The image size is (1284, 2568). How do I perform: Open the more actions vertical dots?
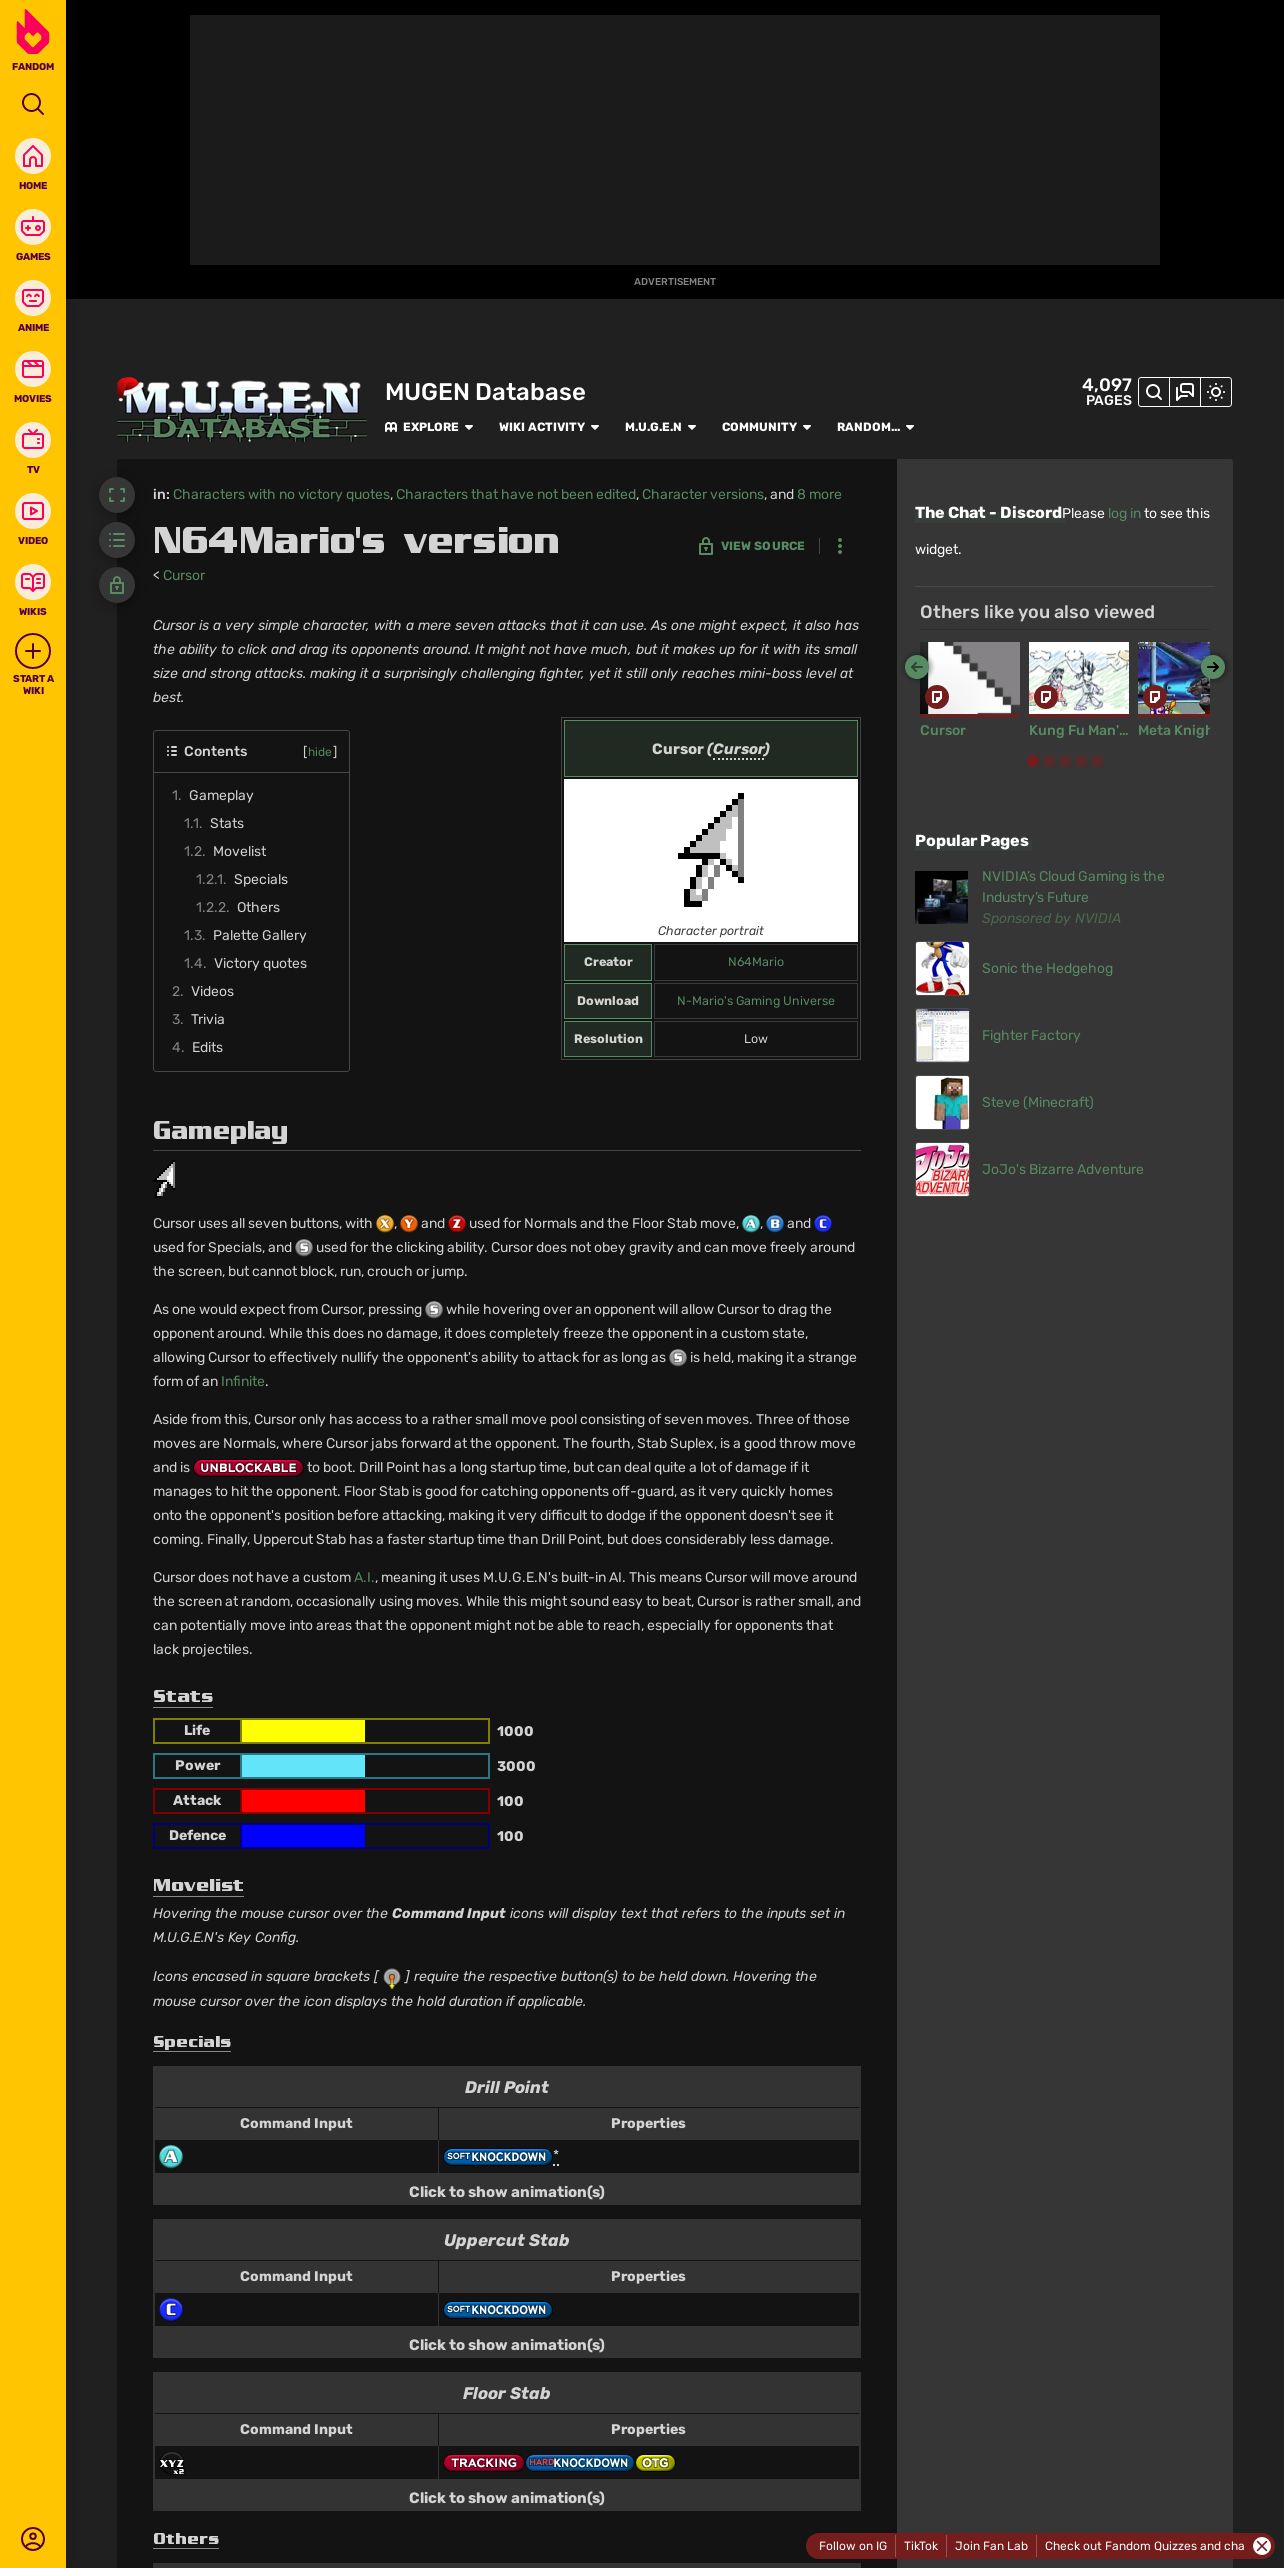coord(840,546)
